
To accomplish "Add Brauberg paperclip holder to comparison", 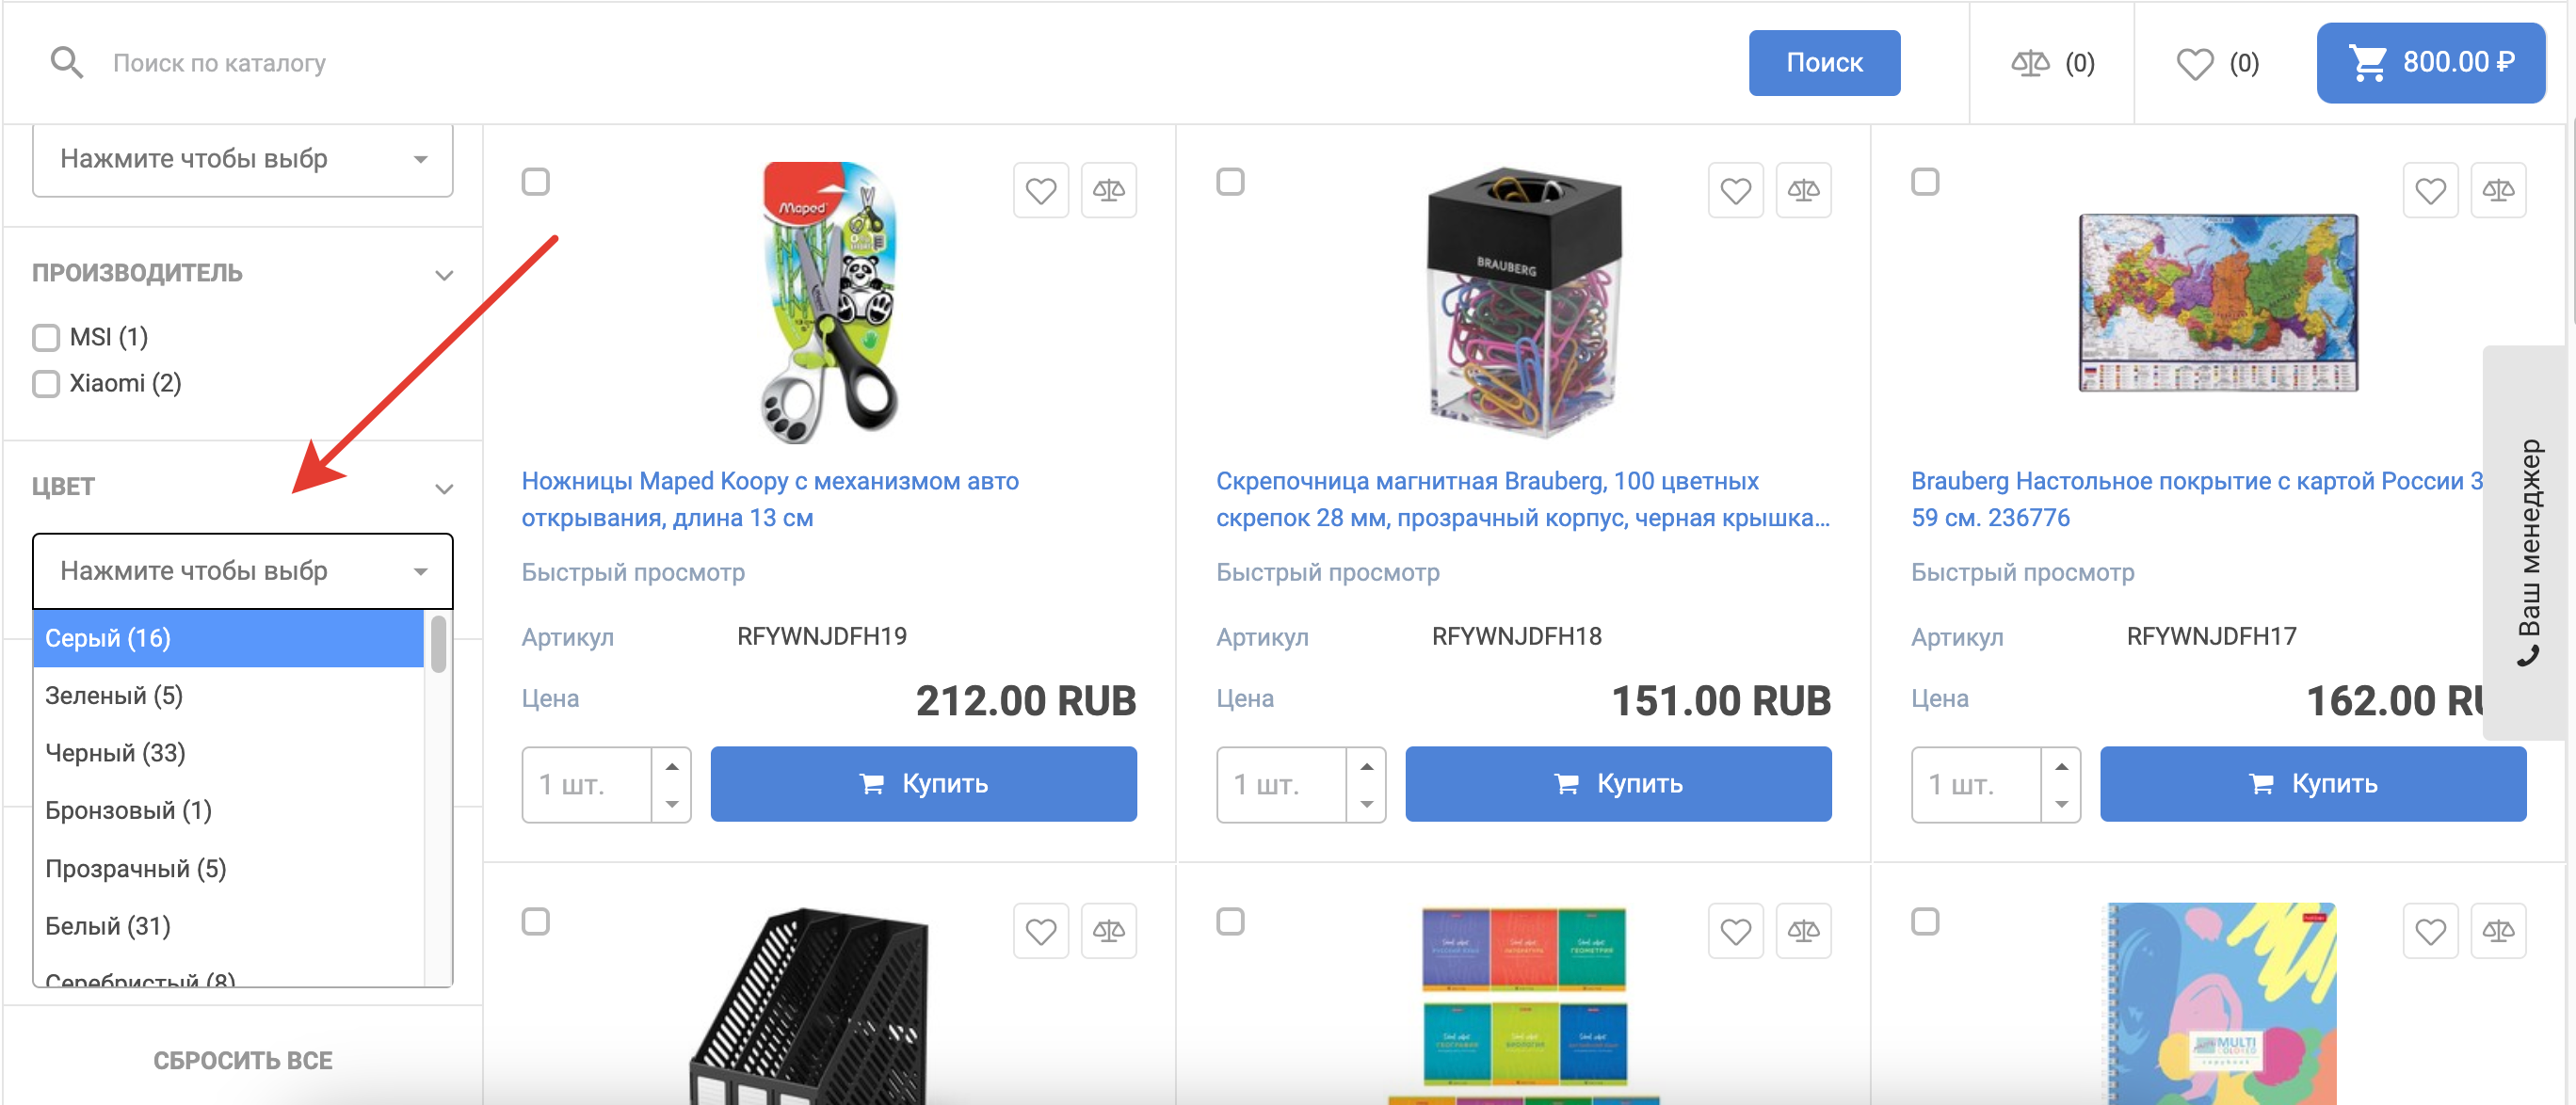I will (x=1803, y=190).
